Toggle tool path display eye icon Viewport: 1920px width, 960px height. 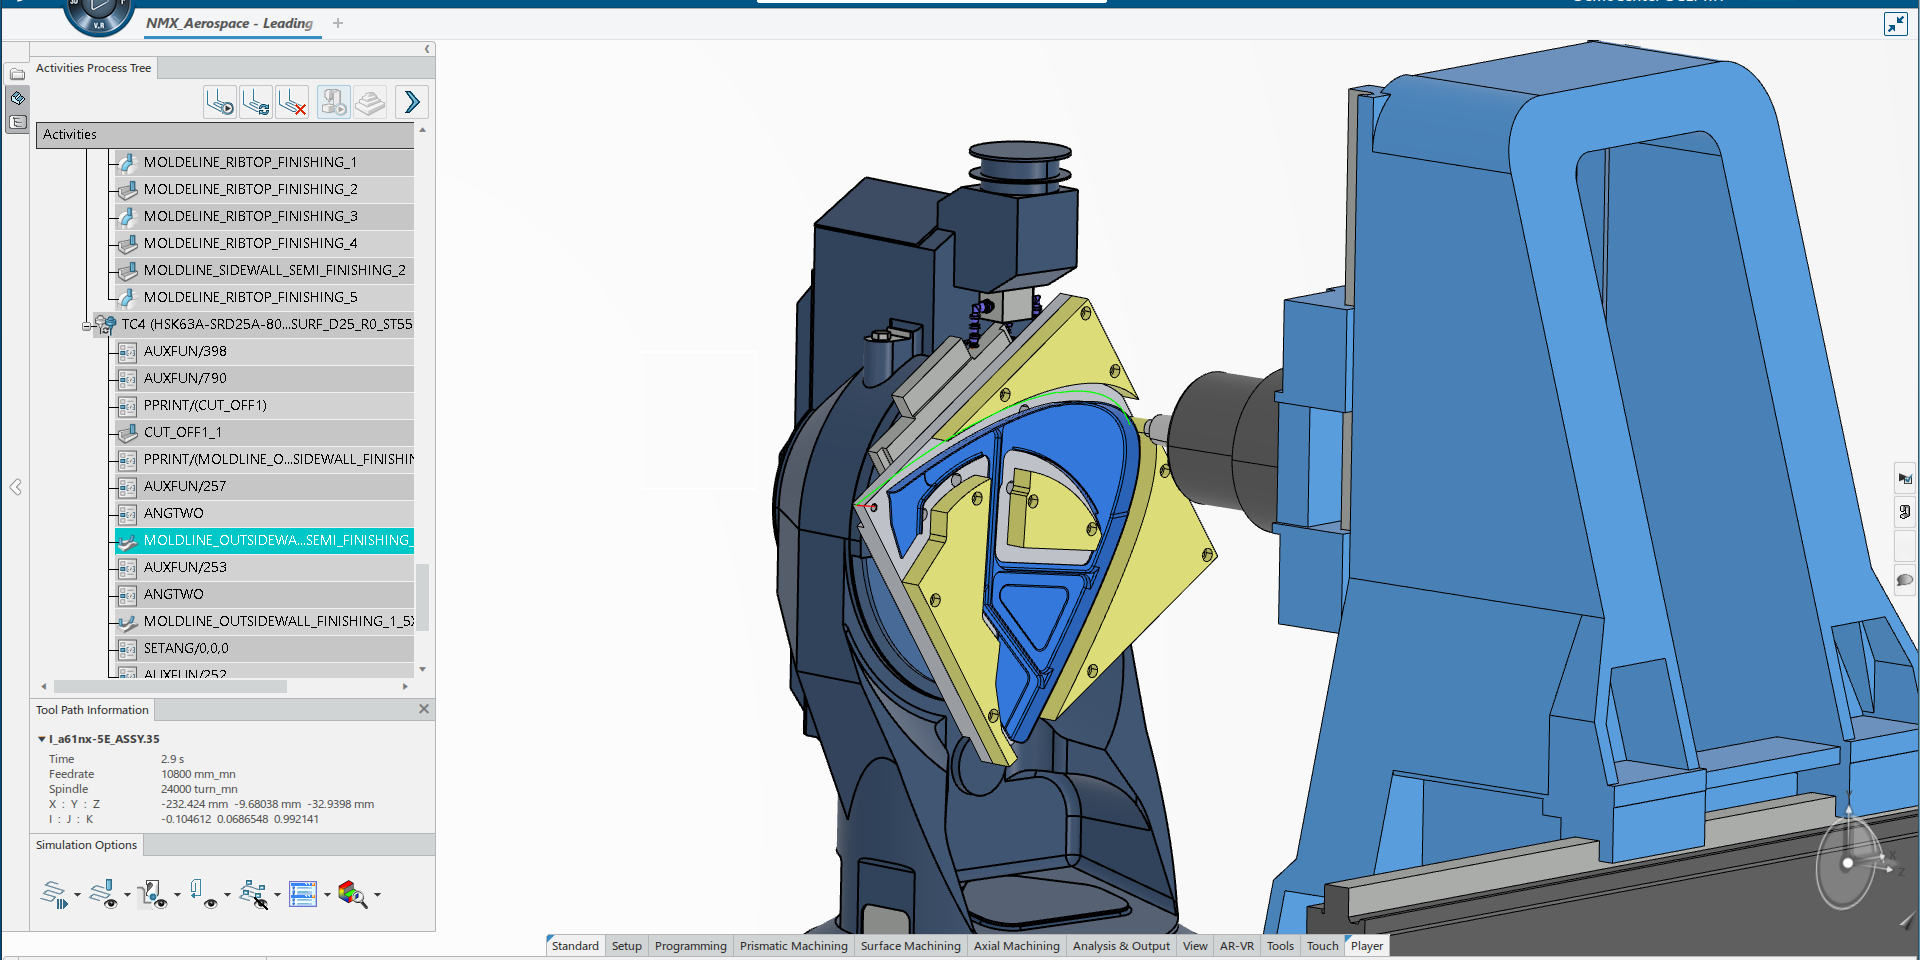coord(103,894)
